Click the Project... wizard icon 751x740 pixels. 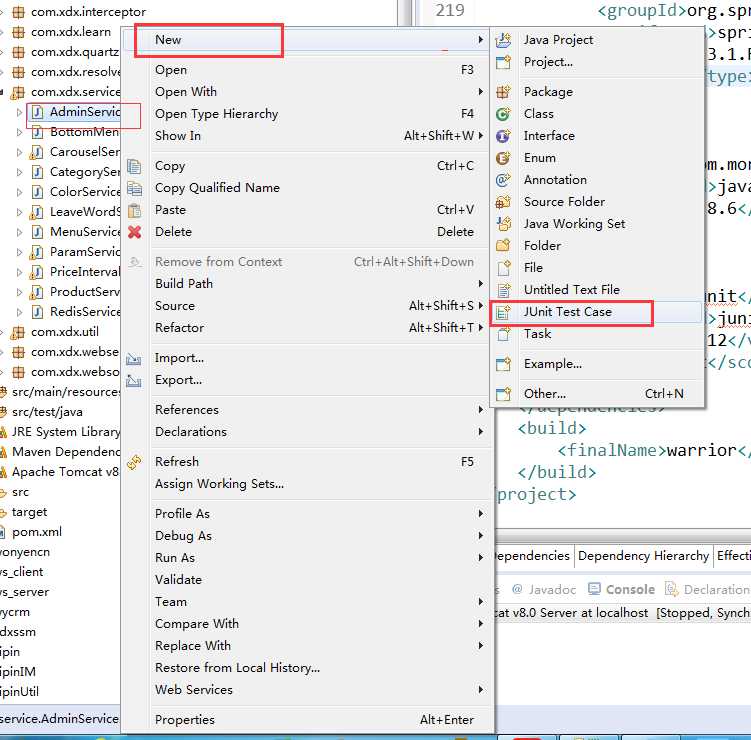pos(503,62)
